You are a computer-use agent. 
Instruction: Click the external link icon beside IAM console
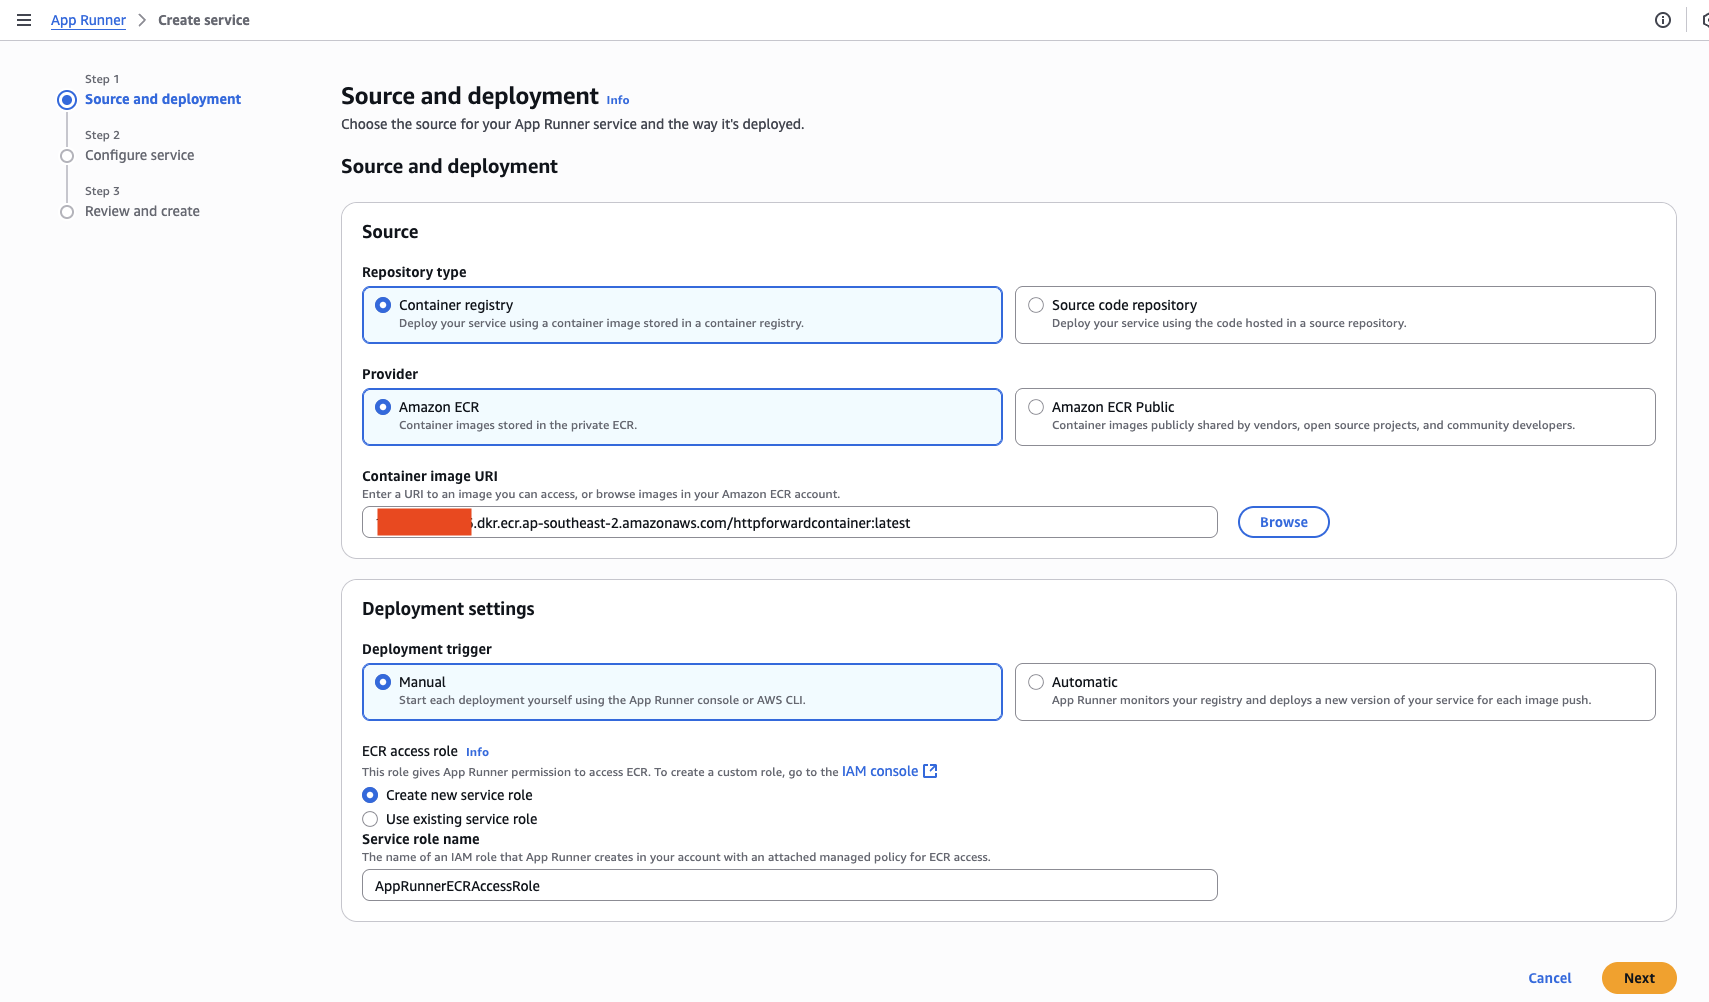(930, 771)
